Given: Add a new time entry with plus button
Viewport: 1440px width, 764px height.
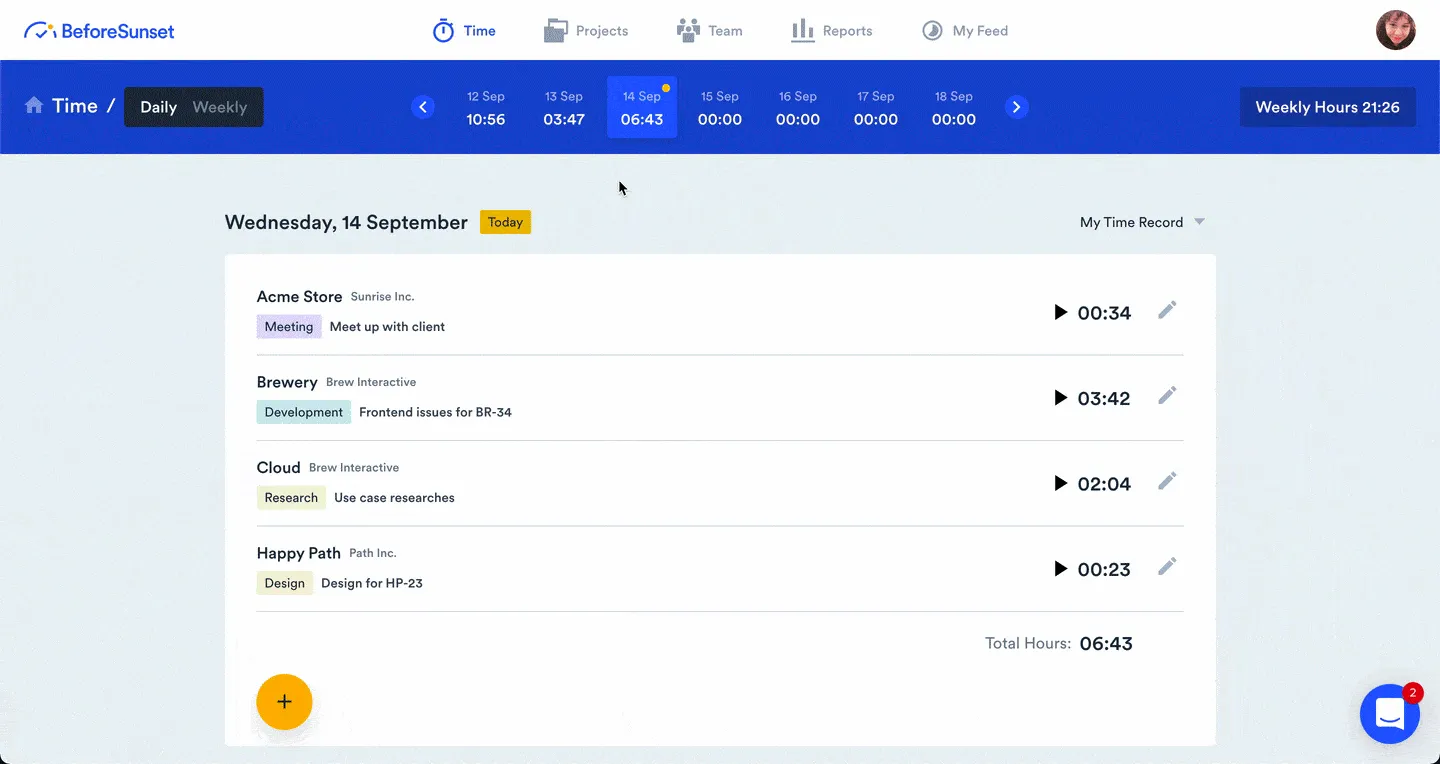Looking at the screenshot, I should [x=284, y=702].
